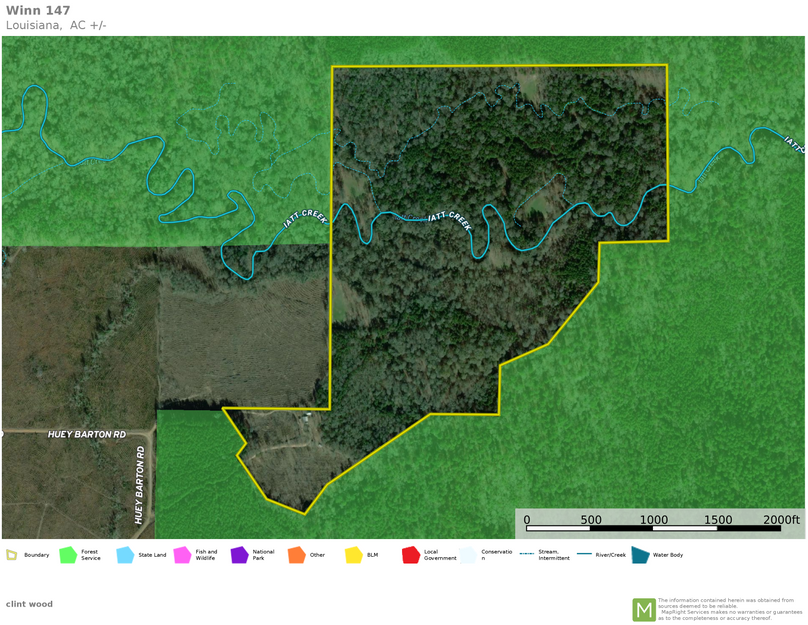
Task: Click the orange Other legend swatch
Action: tap(296, 555)
